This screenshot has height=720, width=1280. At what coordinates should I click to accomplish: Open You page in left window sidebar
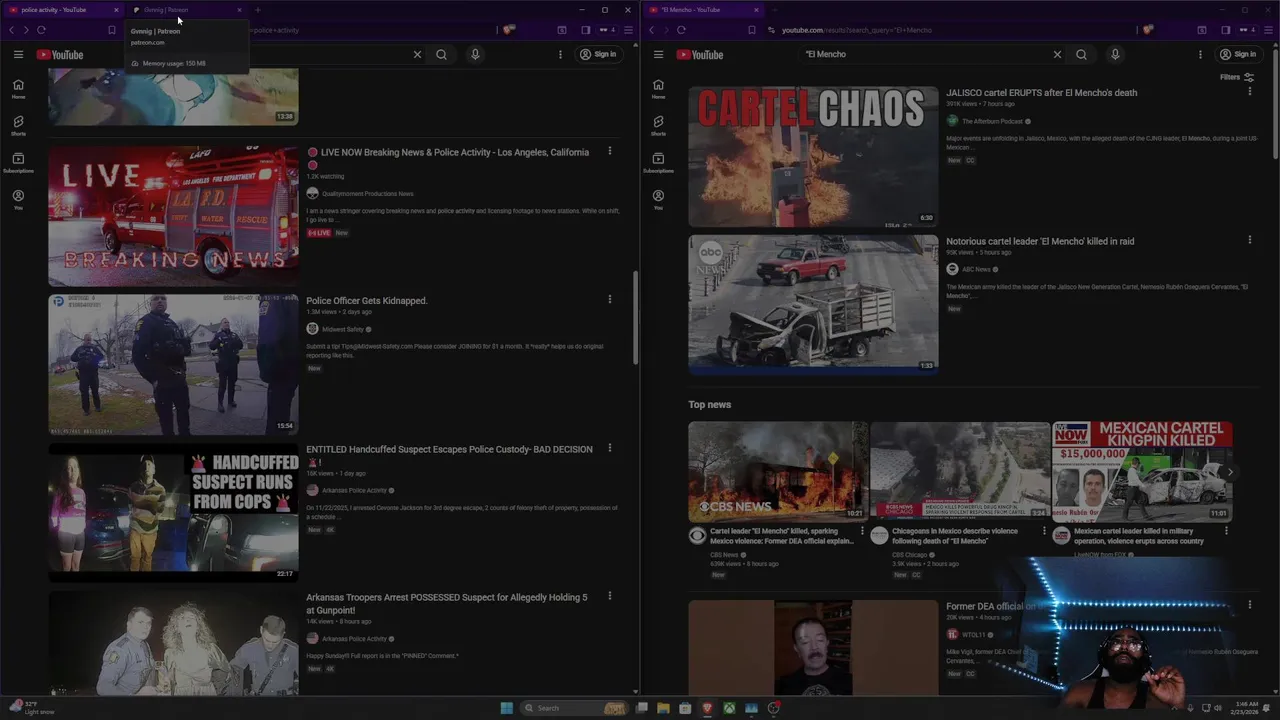click(18, 200)
